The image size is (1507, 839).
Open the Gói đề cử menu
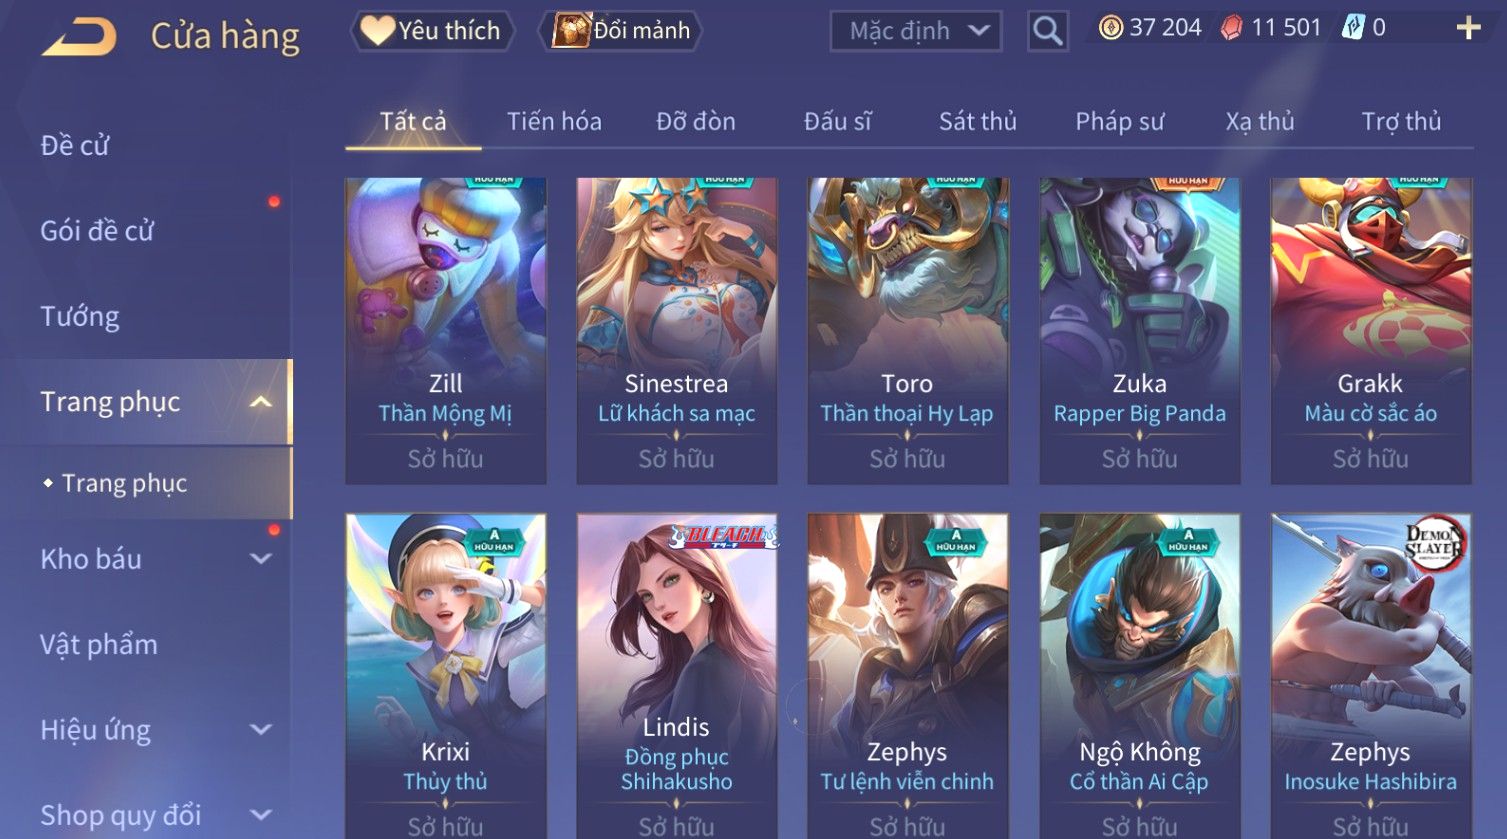(97, 231)
